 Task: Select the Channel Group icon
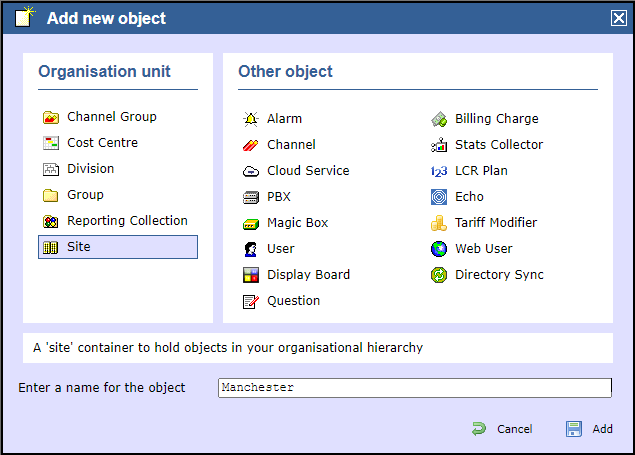click(50, 117)
